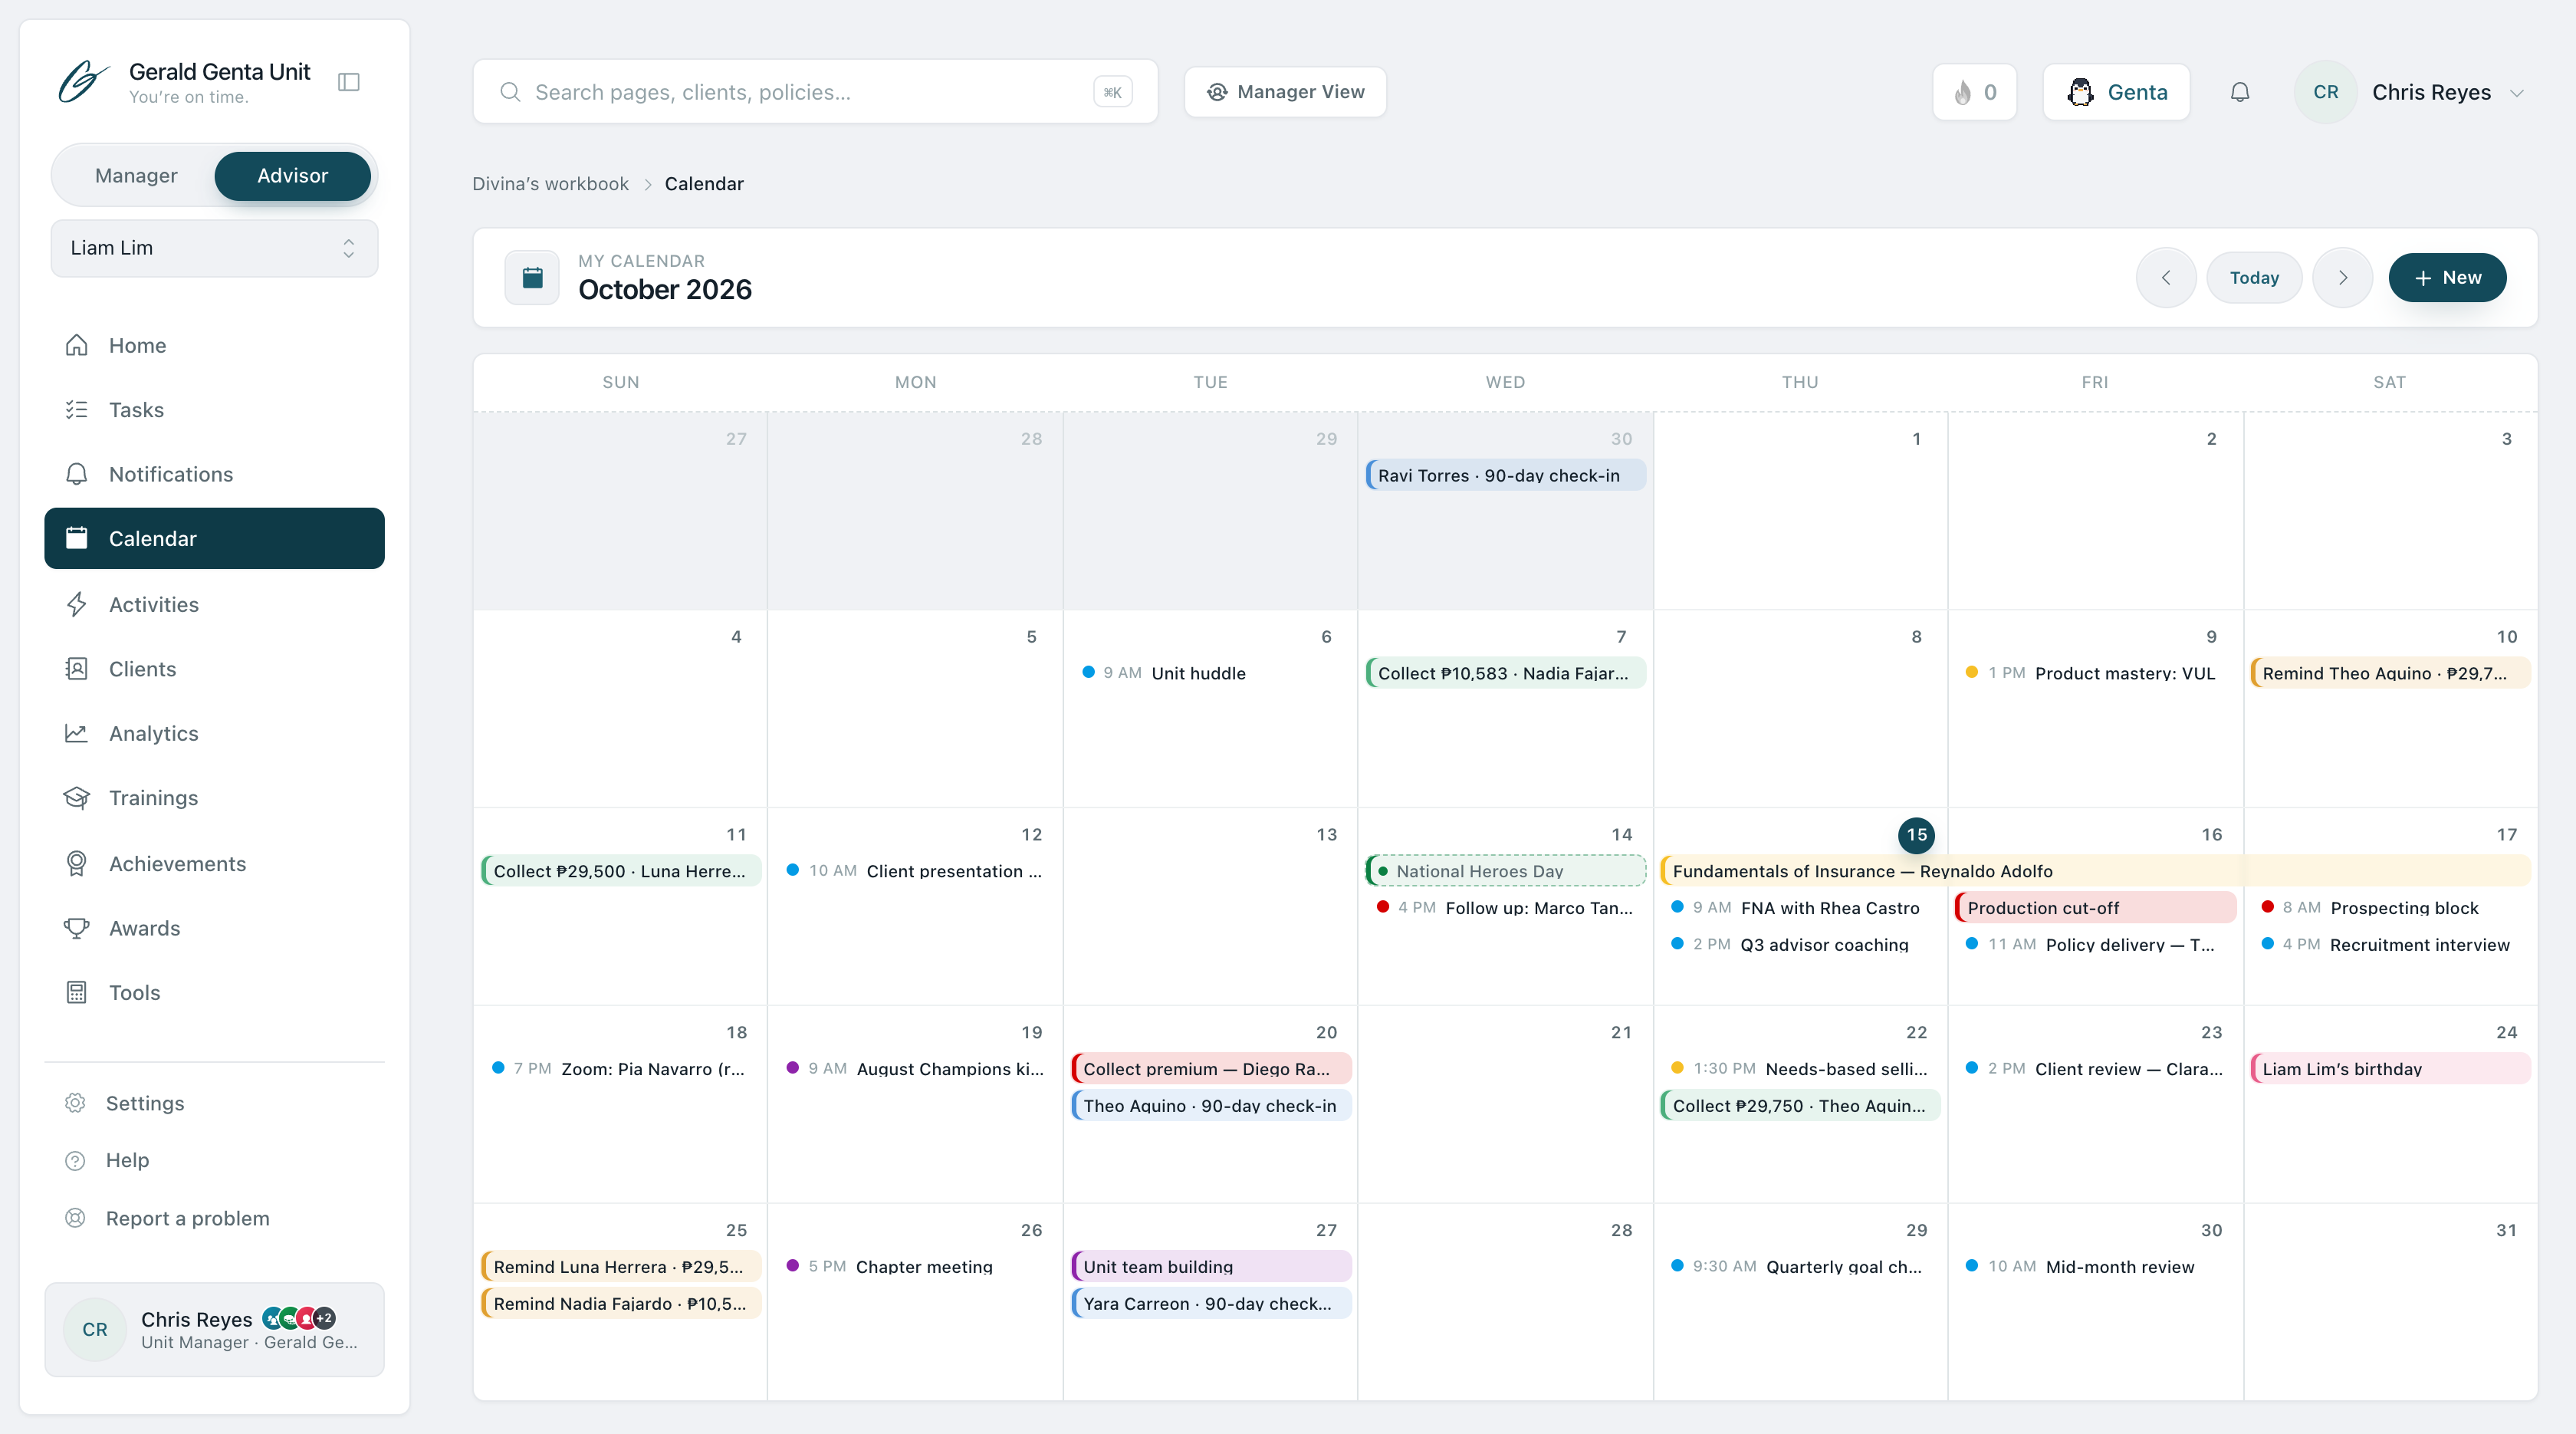Click Divina's workbook breadcrumb link
Screen dimensions: 2576x1434
[550, 184]
